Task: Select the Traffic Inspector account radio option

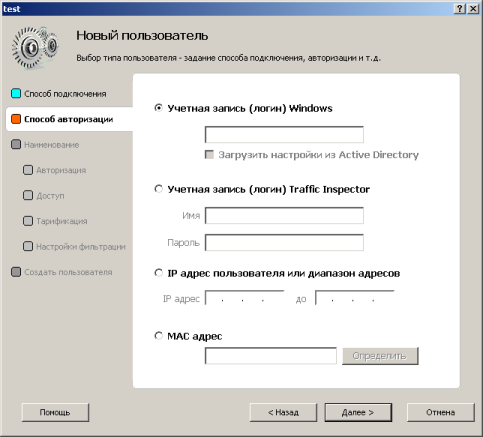Action: (x=159, y=189)
